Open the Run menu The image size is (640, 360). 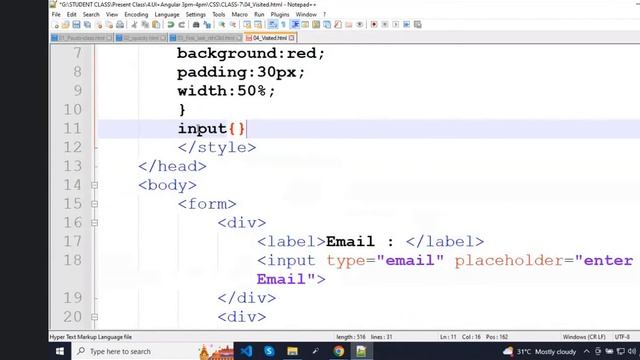pos(259,14)
